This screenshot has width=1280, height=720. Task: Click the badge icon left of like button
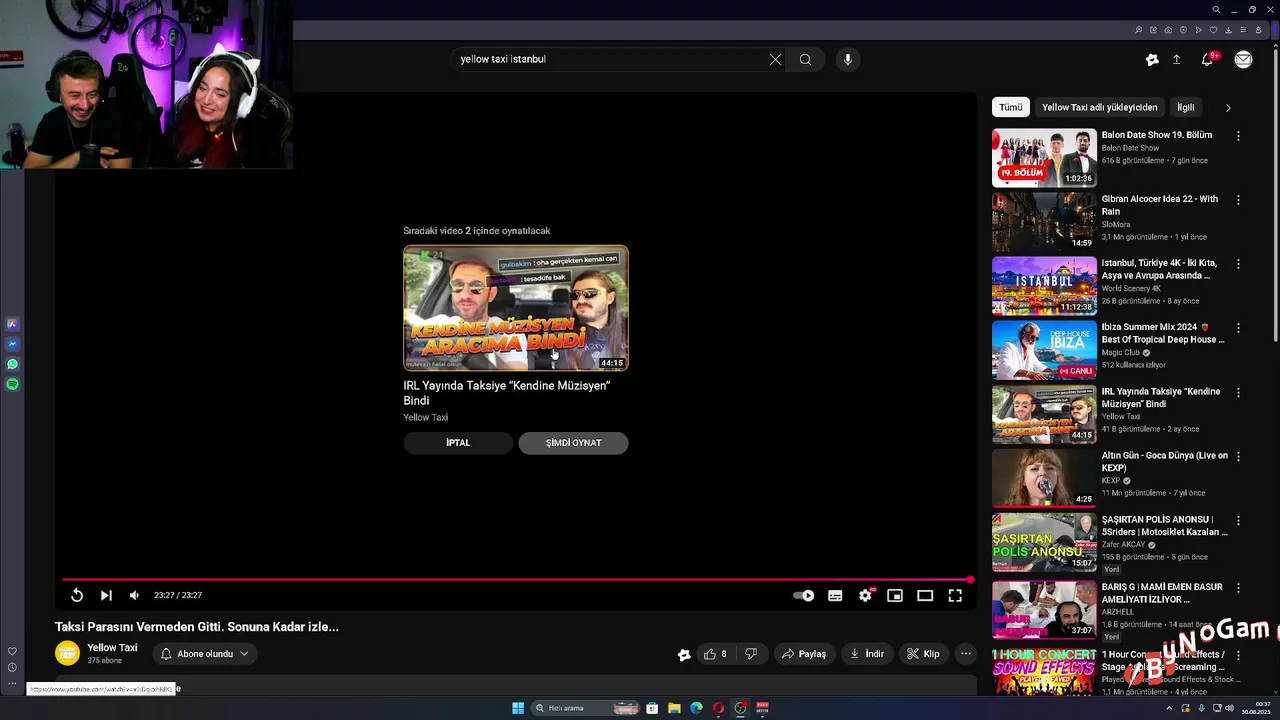(x=684, y=655)
